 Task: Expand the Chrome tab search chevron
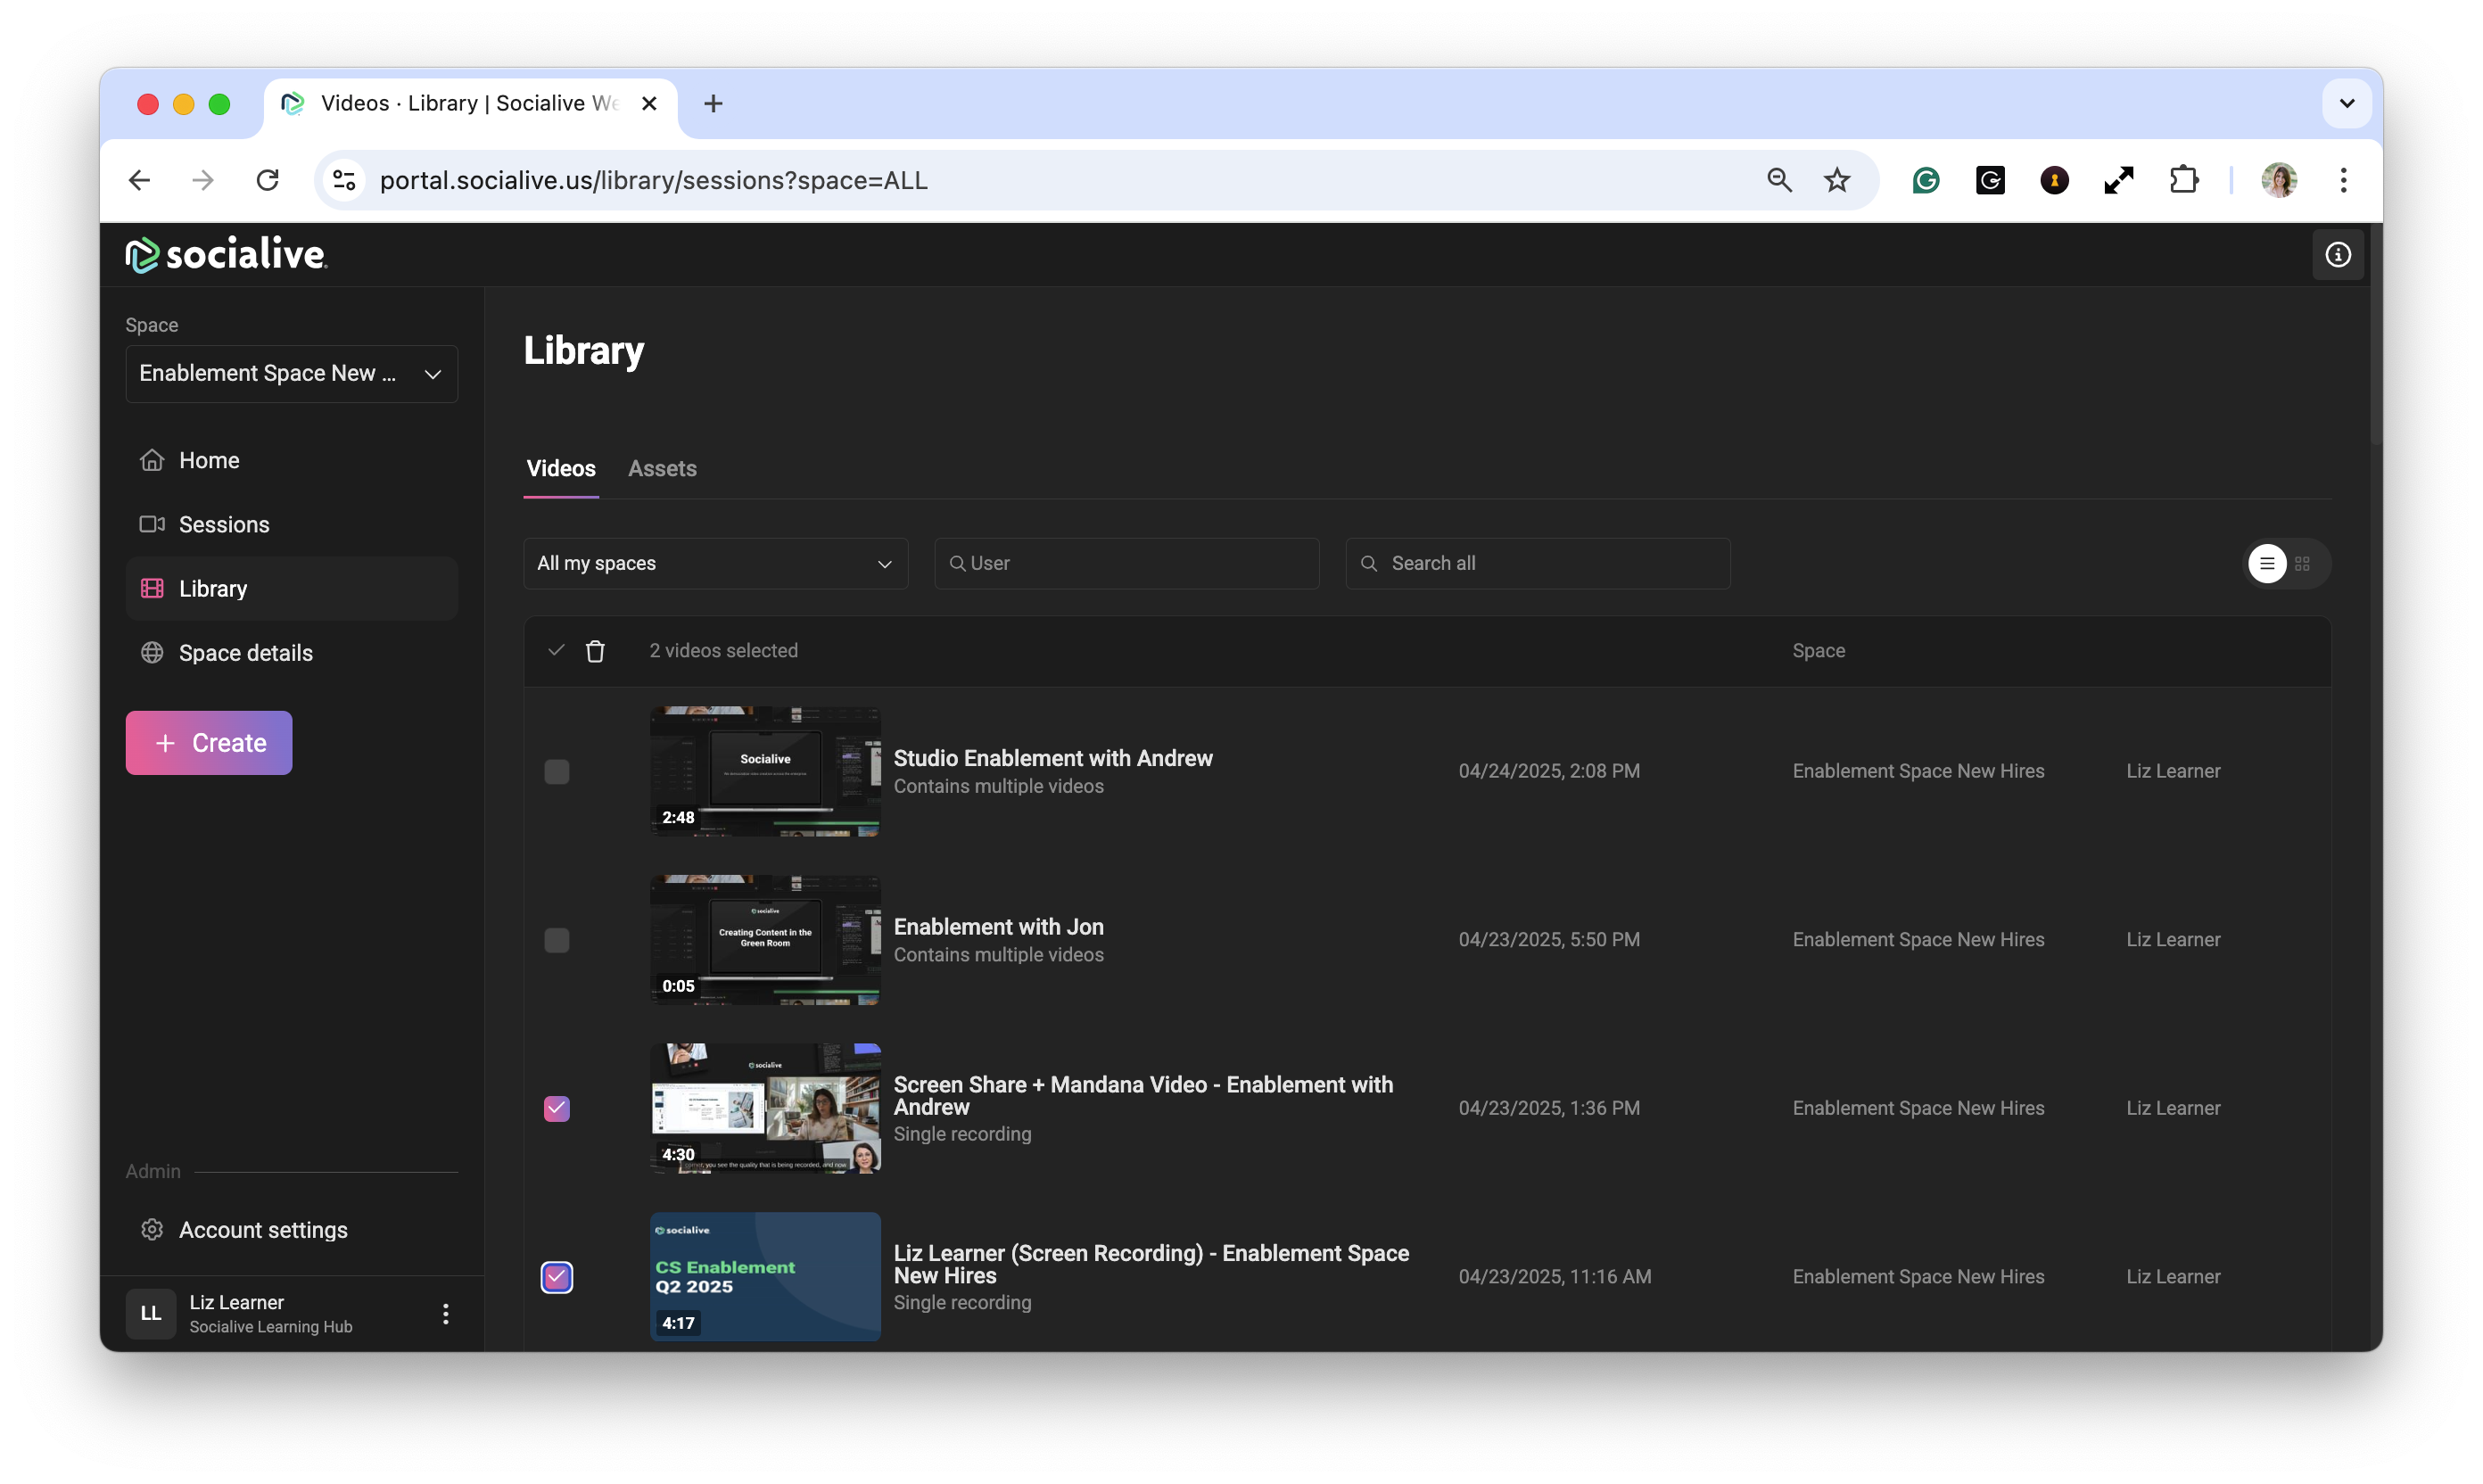(2347, 103)
